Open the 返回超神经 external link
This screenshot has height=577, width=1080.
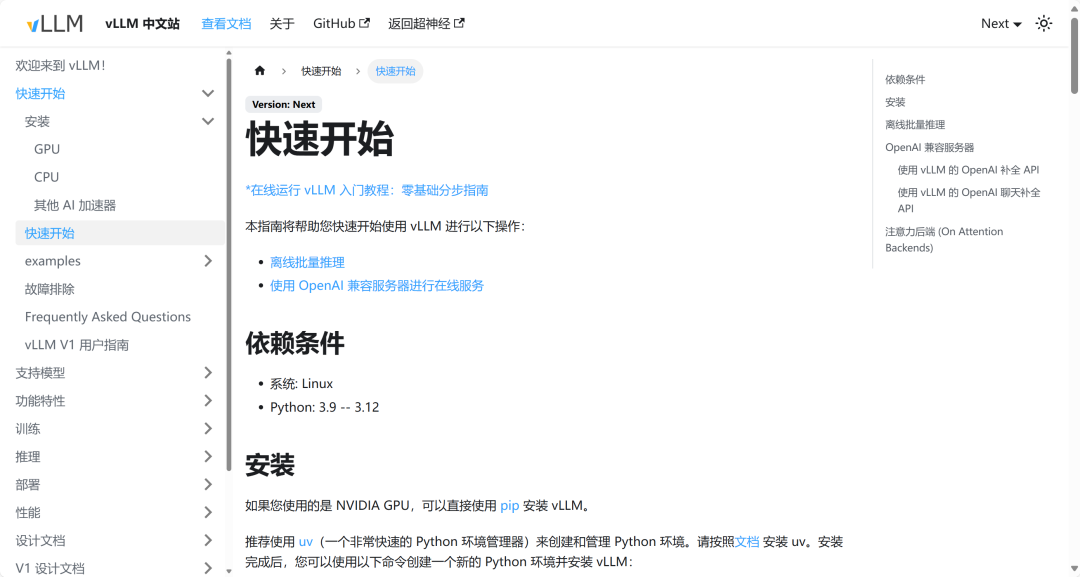point(426,23)
